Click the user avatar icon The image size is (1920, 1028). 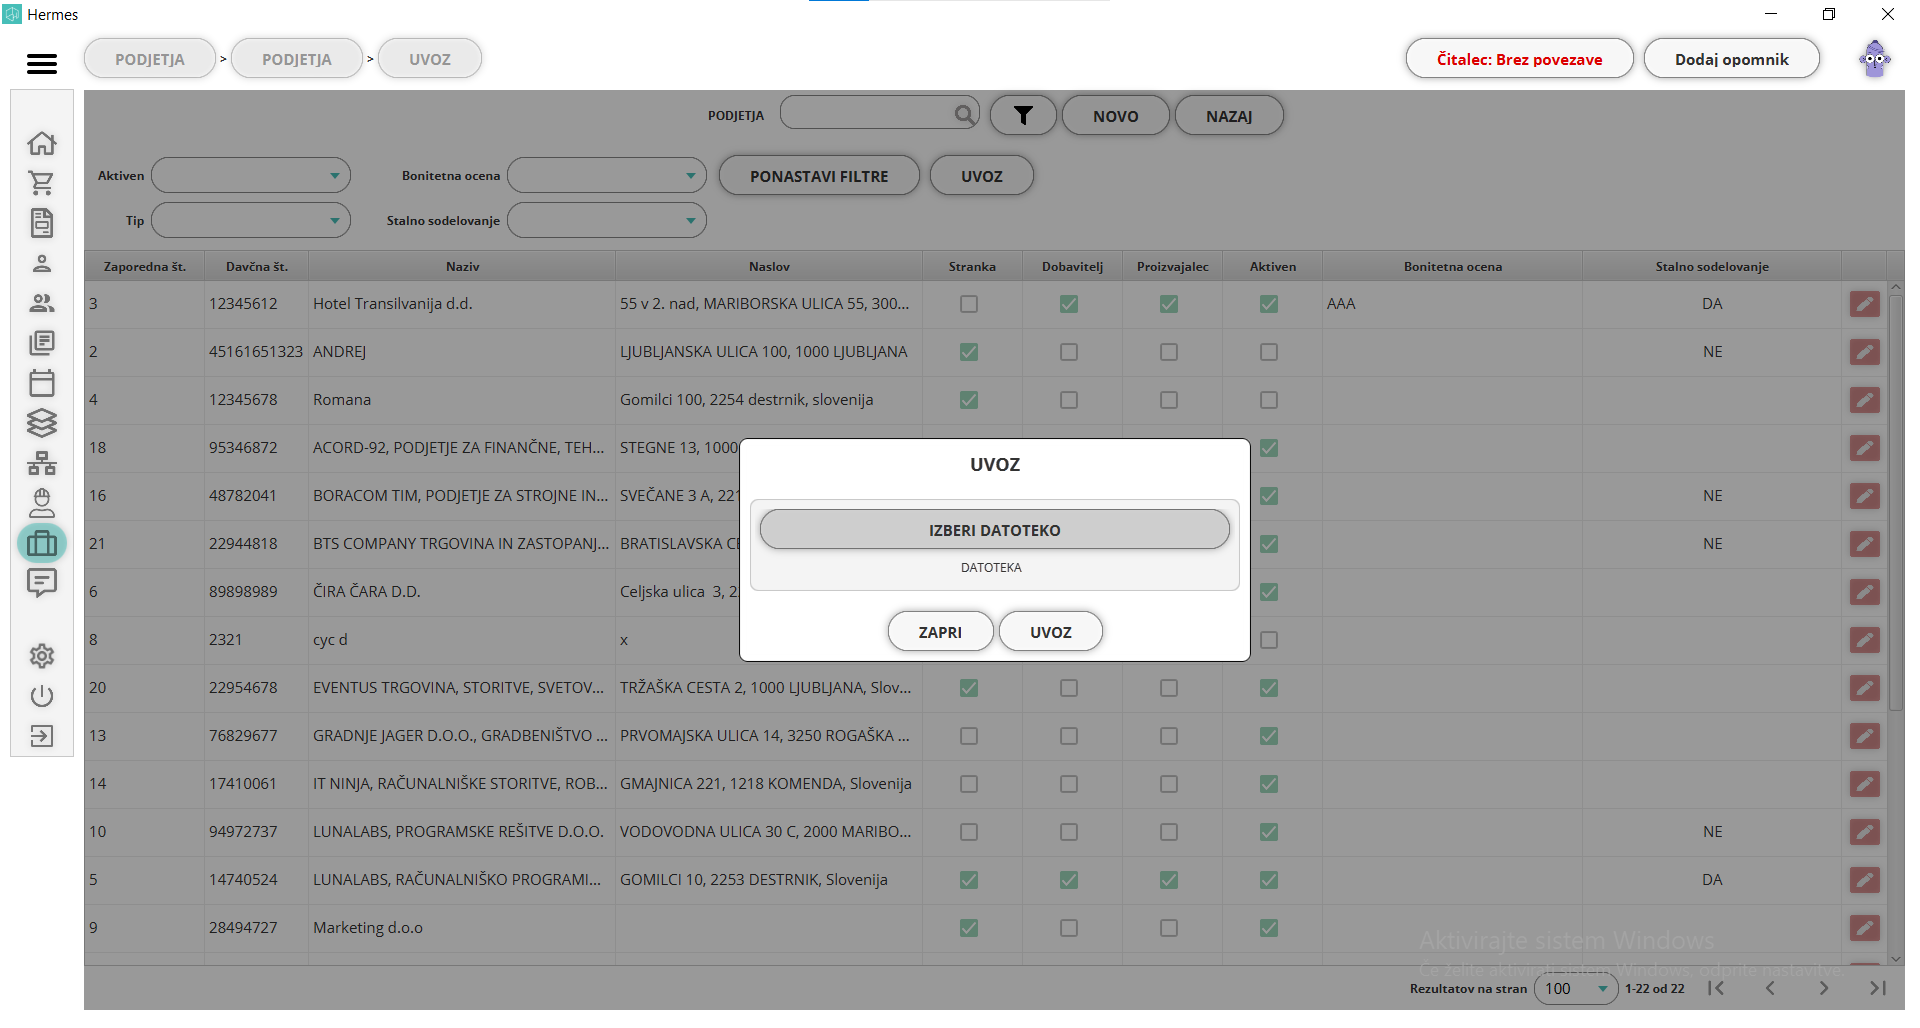(x=1875, y=59)
